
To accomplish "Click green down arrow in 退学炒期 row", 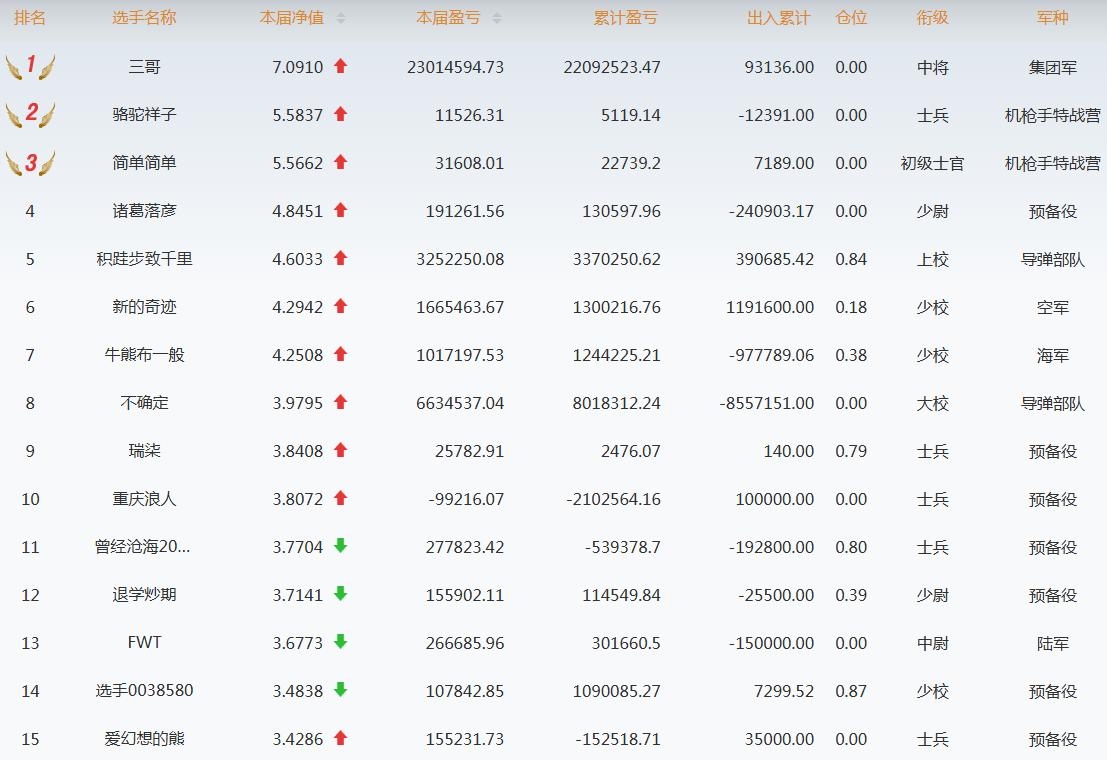I will point(340,594).
